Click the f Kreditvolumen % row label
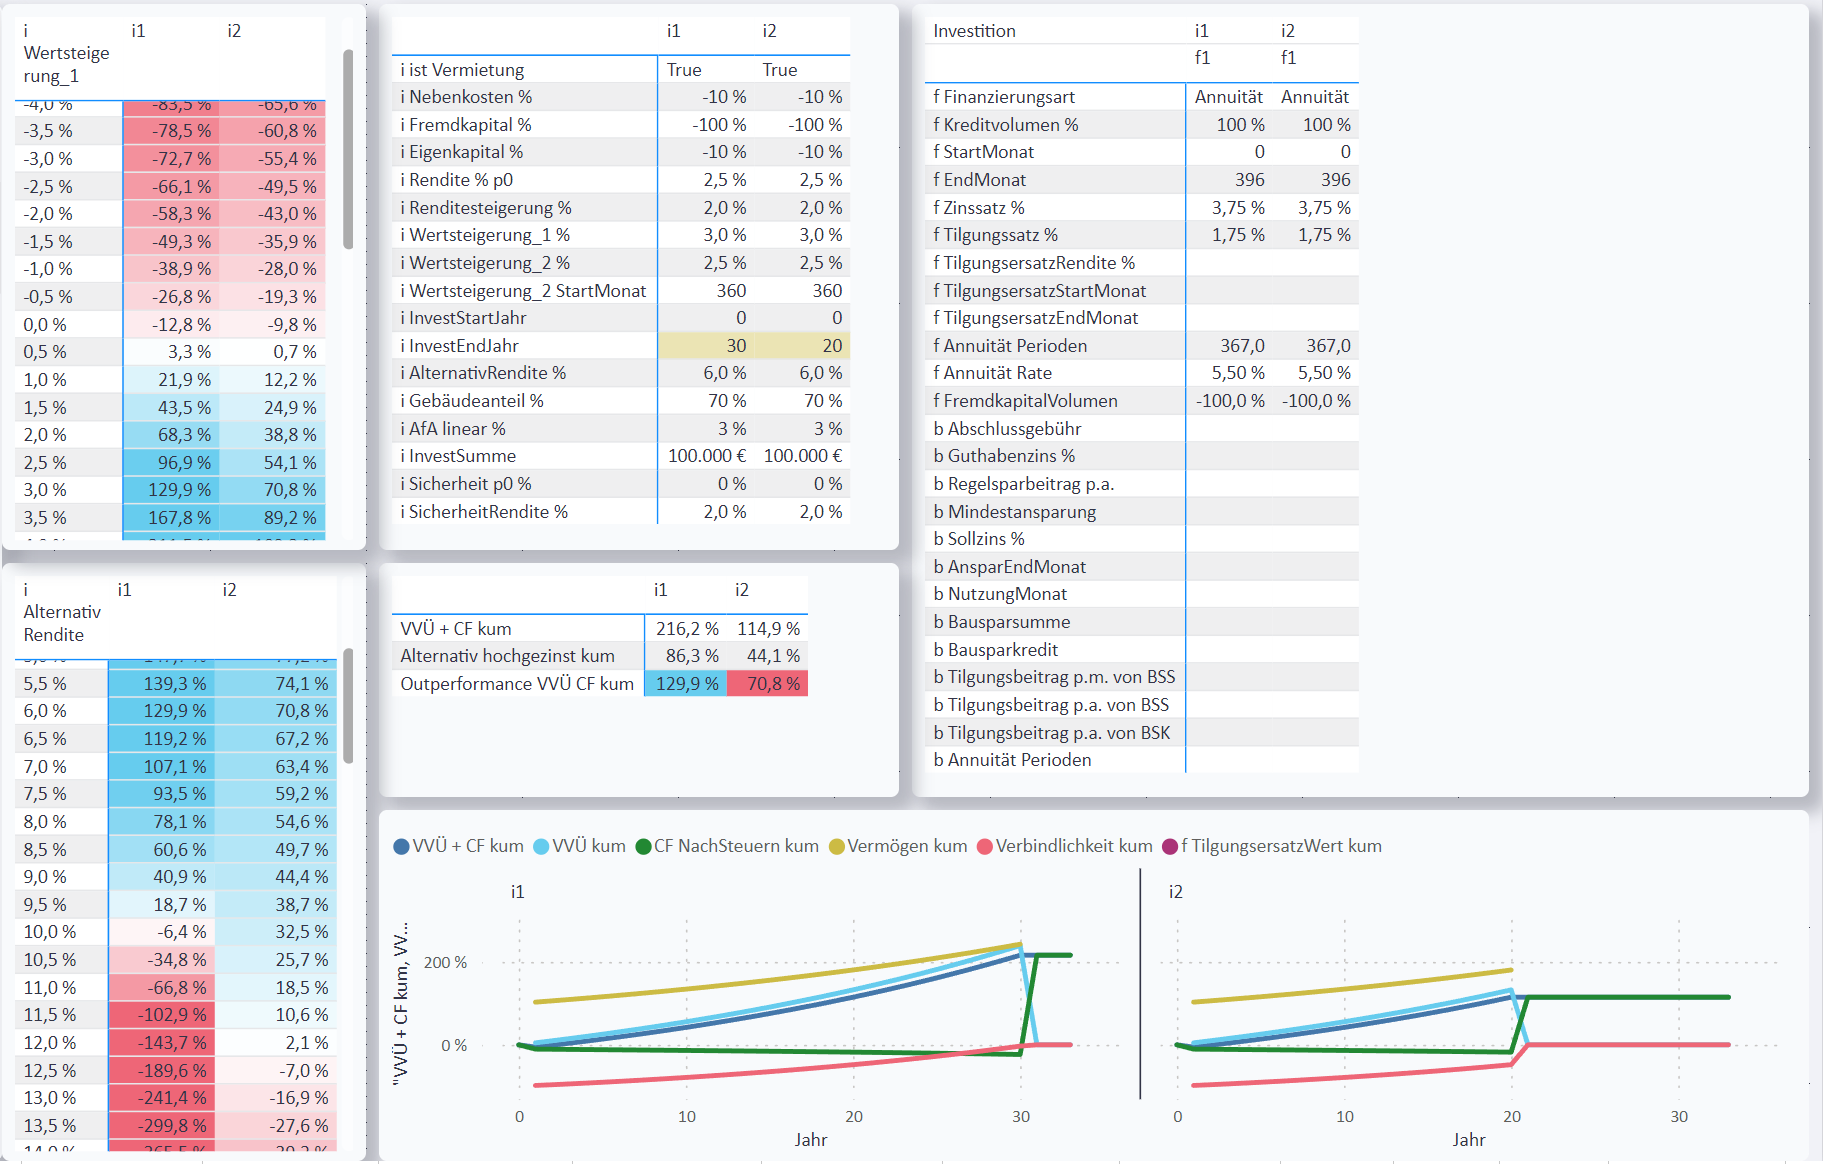Screen dimensions: 1823x1164 pyautogui.click(x=1006, y=125)
